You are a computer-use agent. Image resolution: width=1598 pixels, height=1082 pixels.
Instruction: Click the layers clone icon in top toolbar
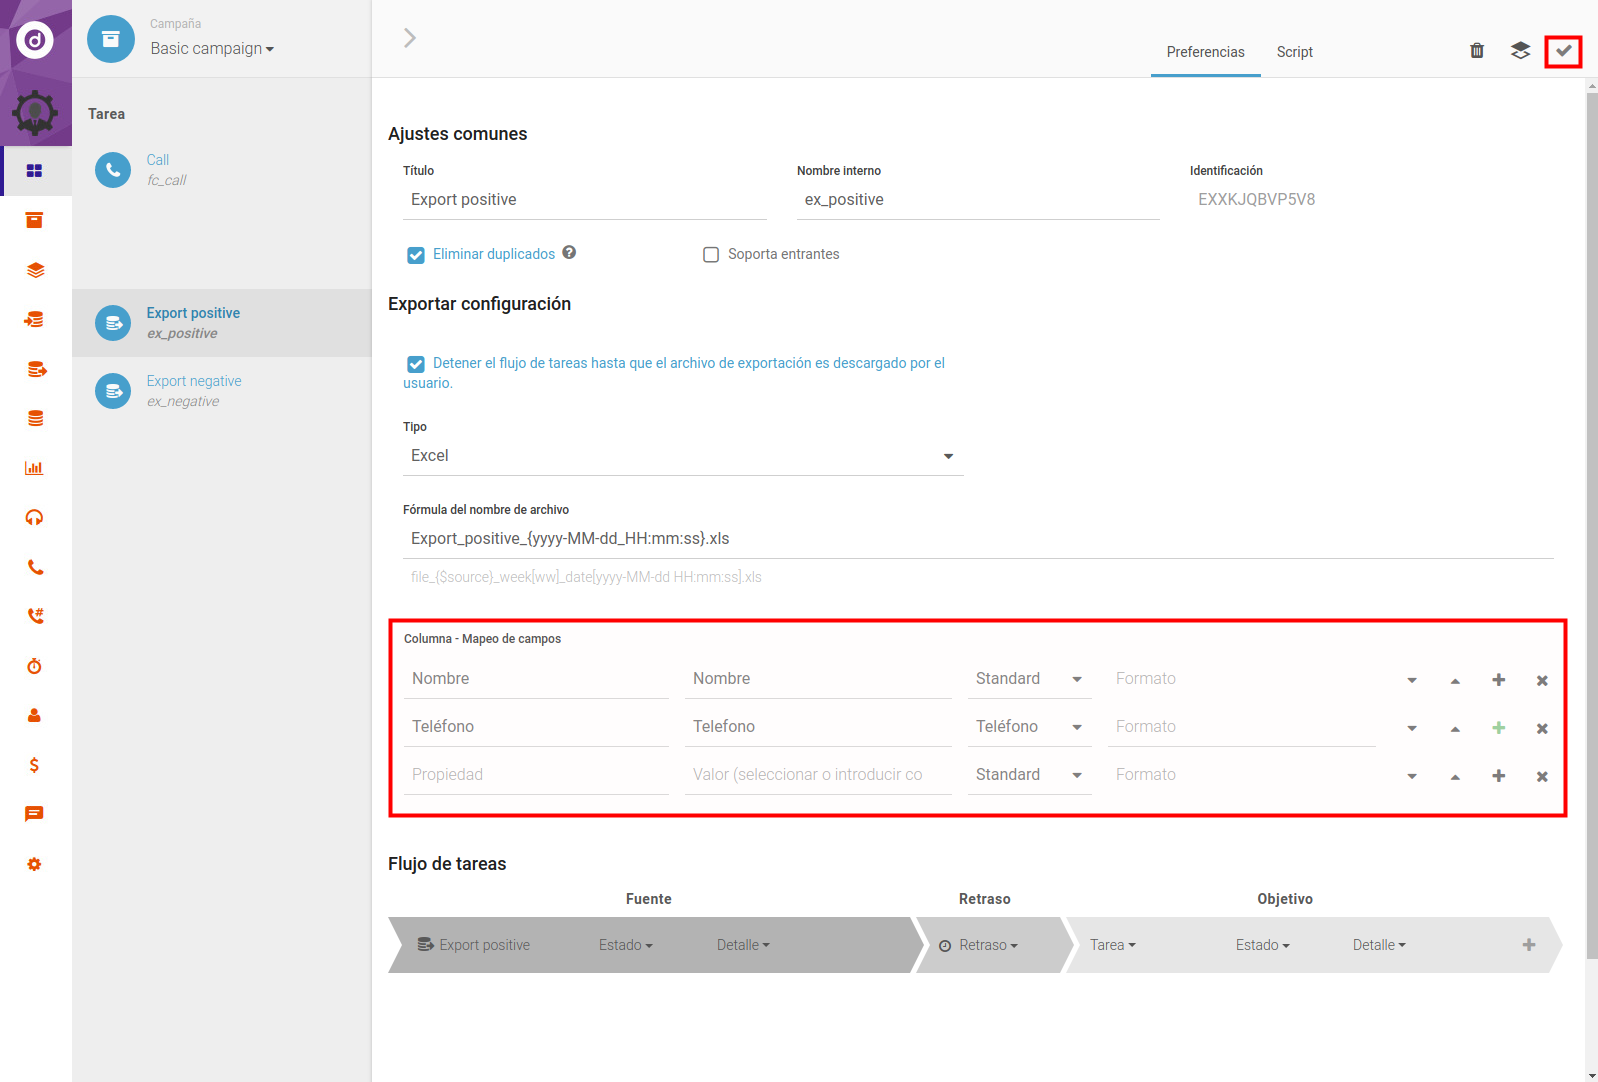click(x=1520, y=51)
